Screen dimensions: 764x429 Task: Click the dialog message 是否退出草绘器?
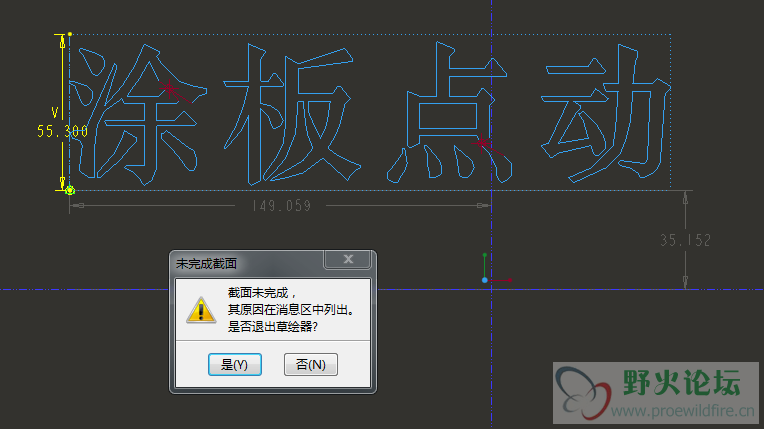pyautogui.click(x=273, y=327)
